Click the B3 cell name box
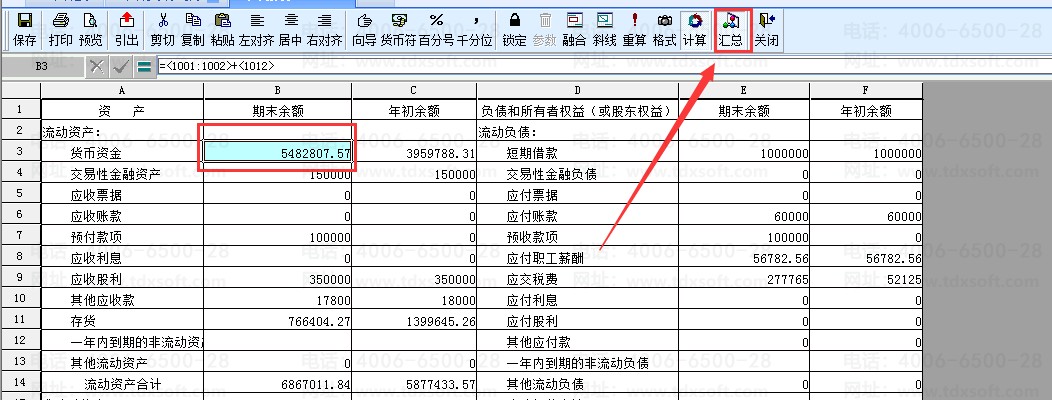1052x400 pixels. [42, 66]
